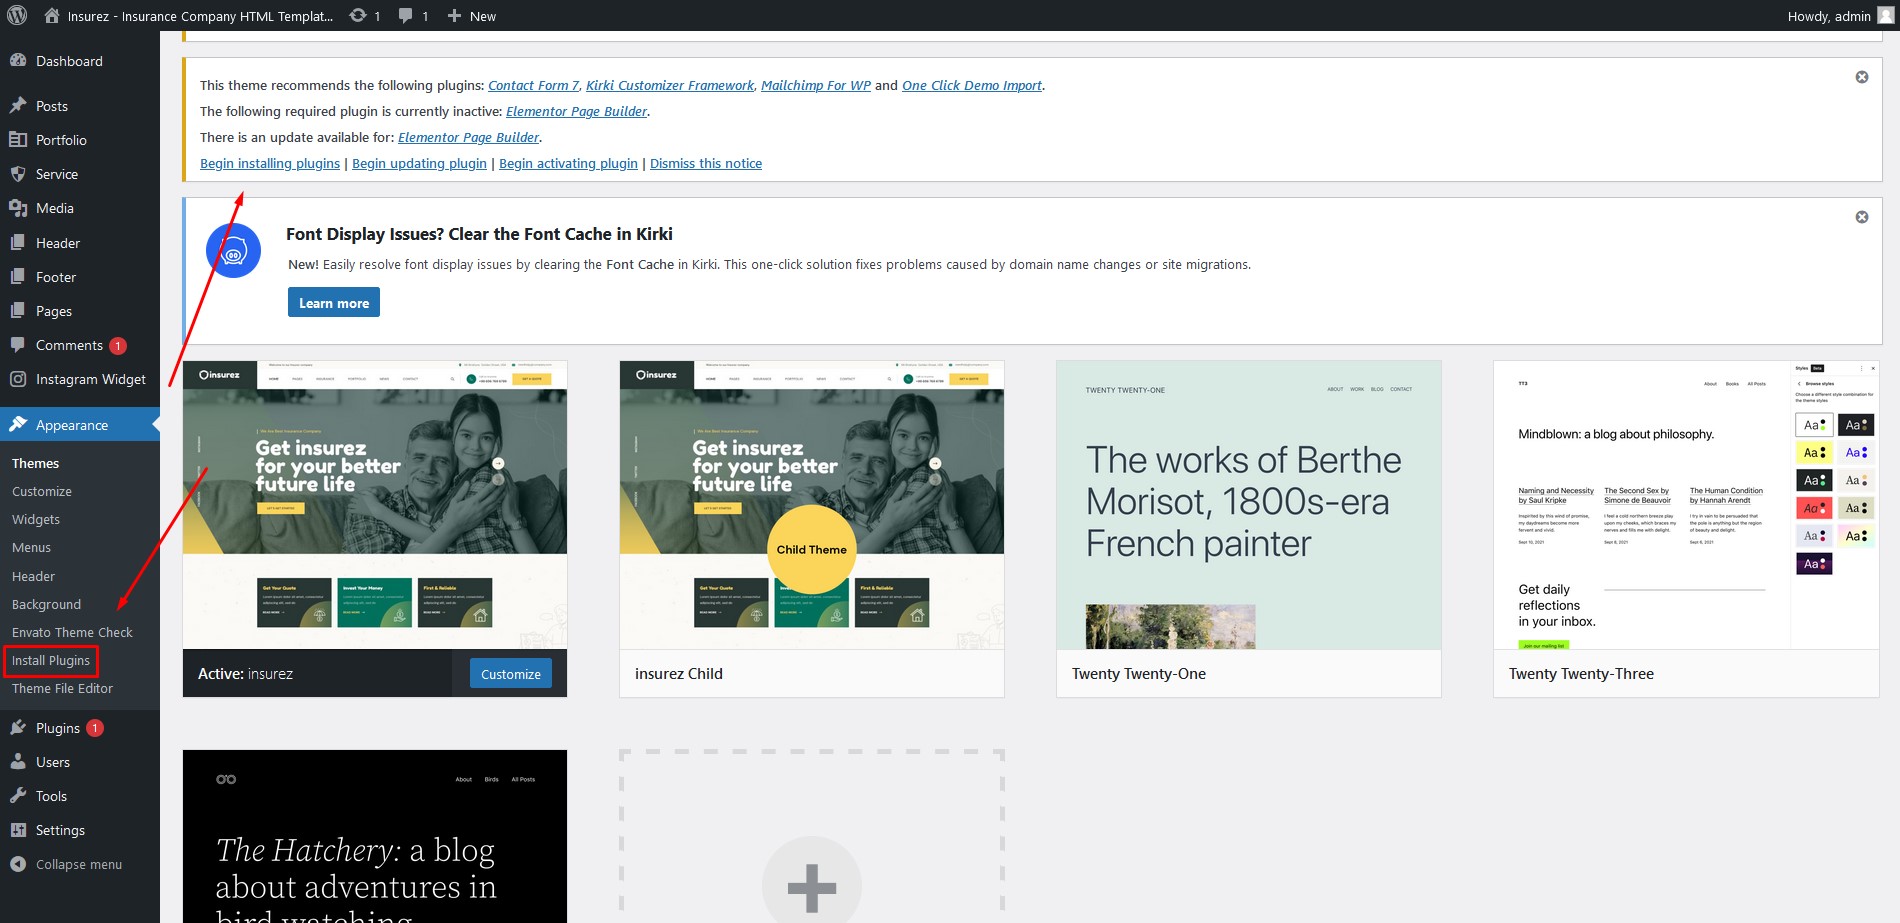This screenshot has height=923, width=1900.
Task: Select the Twenty Twenty-One theme thumbnail
Action: coord(1249,505)
